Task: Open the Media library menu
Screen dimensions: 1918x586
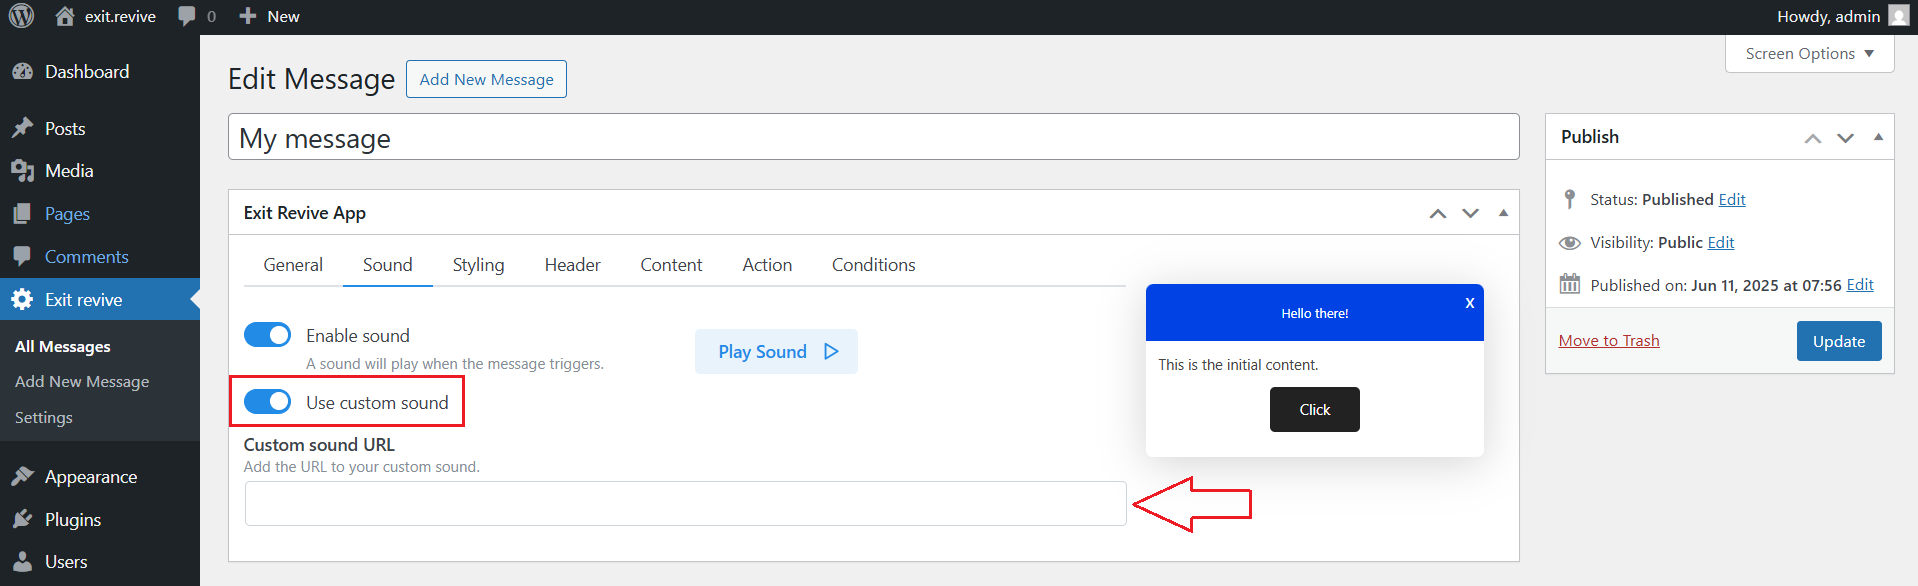Action: click(x=68, y=171)
